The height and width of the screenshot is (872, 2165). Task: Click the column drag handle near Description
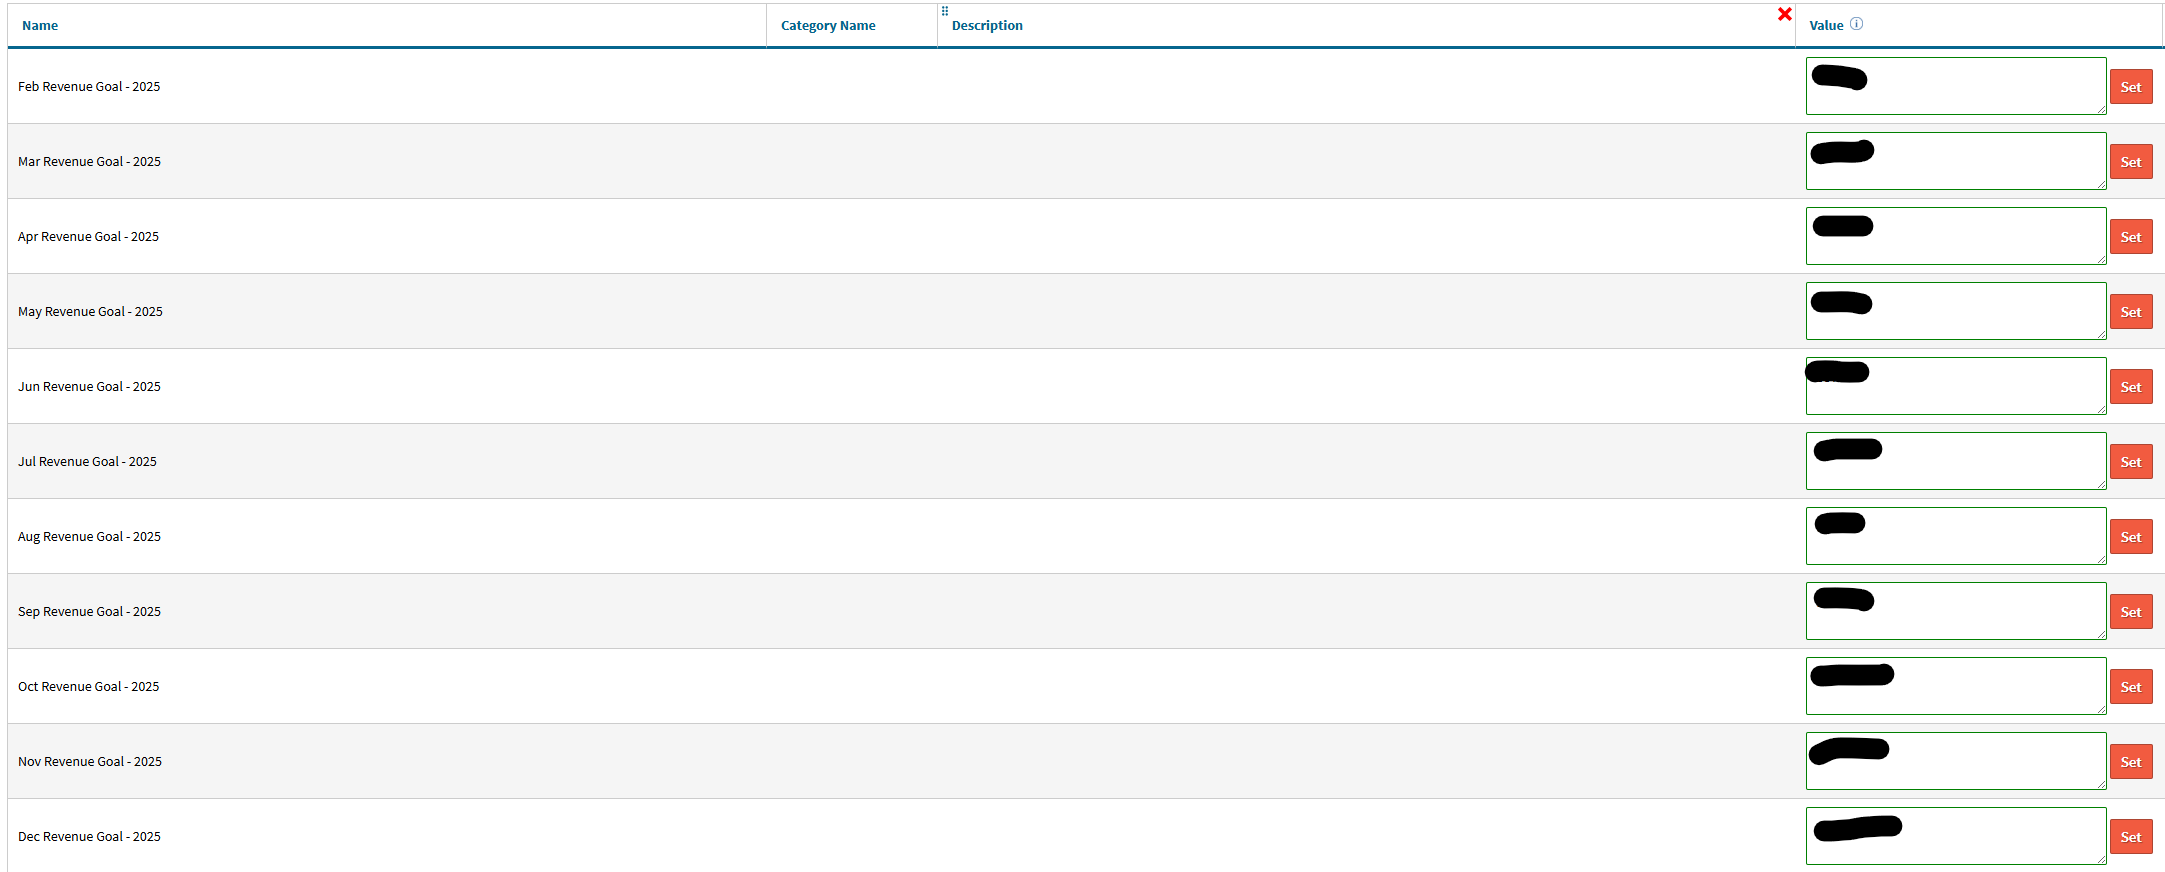[x=944, y=11]
